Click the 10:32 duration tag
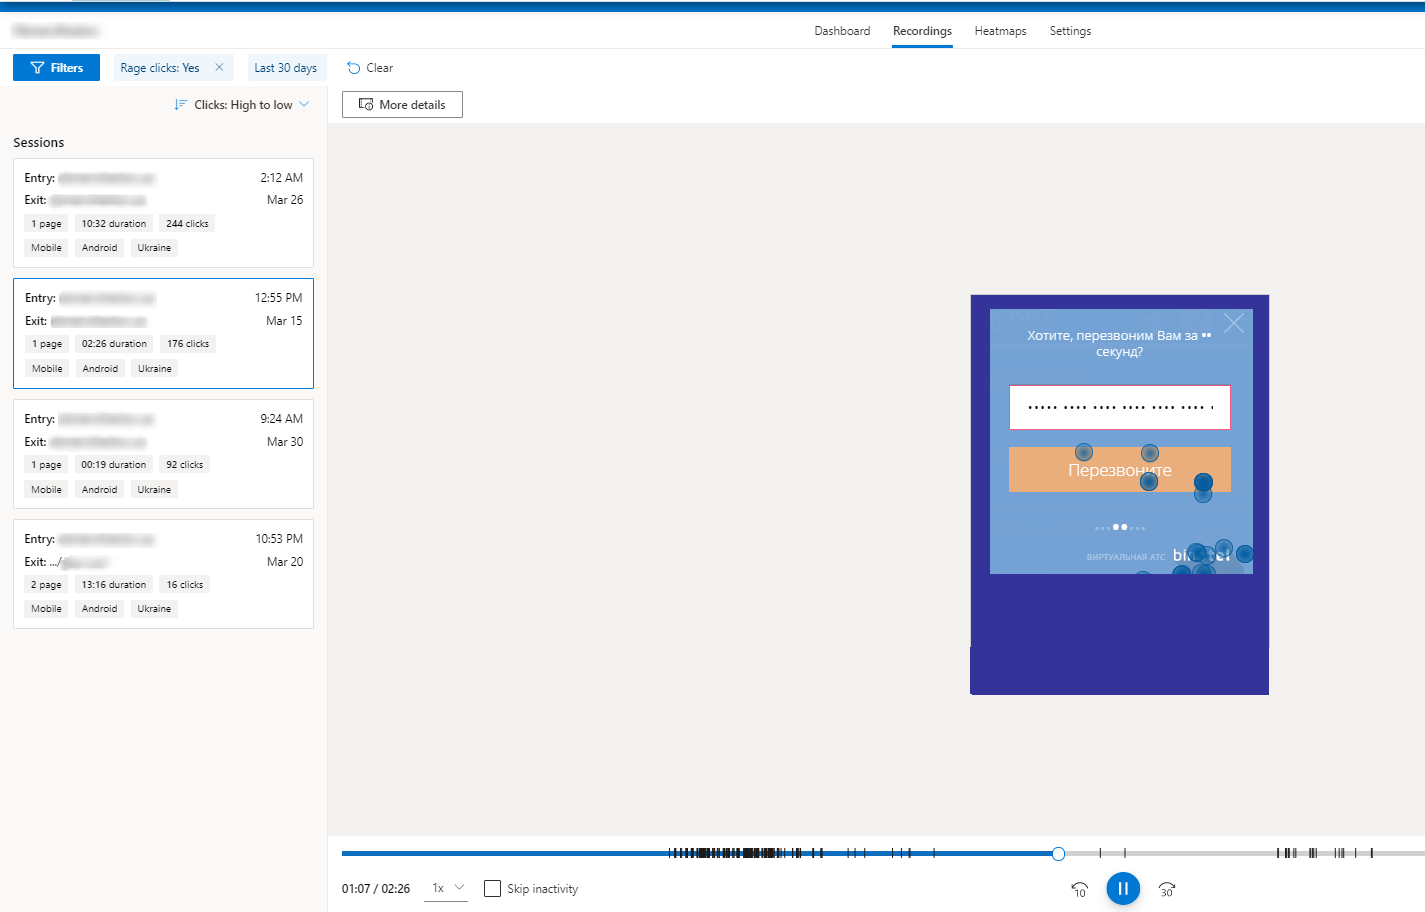Image resolution: width=1425 pixels, height=912 pixels. tap(114, 224)
